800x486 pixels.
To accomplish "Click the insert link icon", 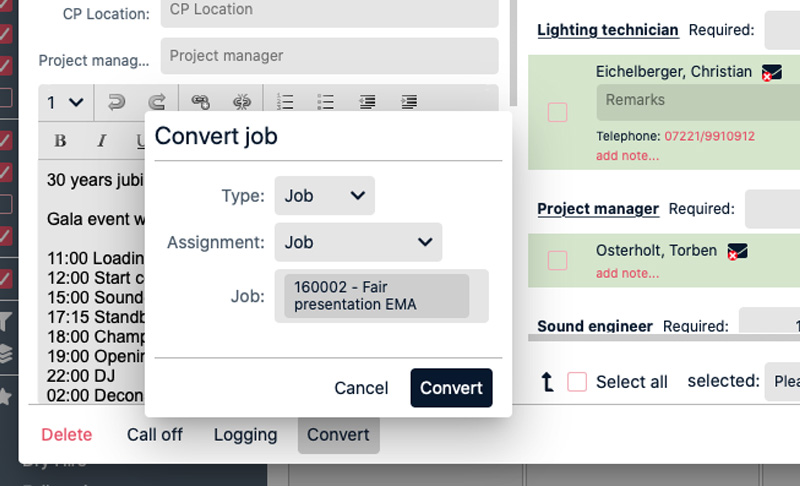I will point(200,102).
